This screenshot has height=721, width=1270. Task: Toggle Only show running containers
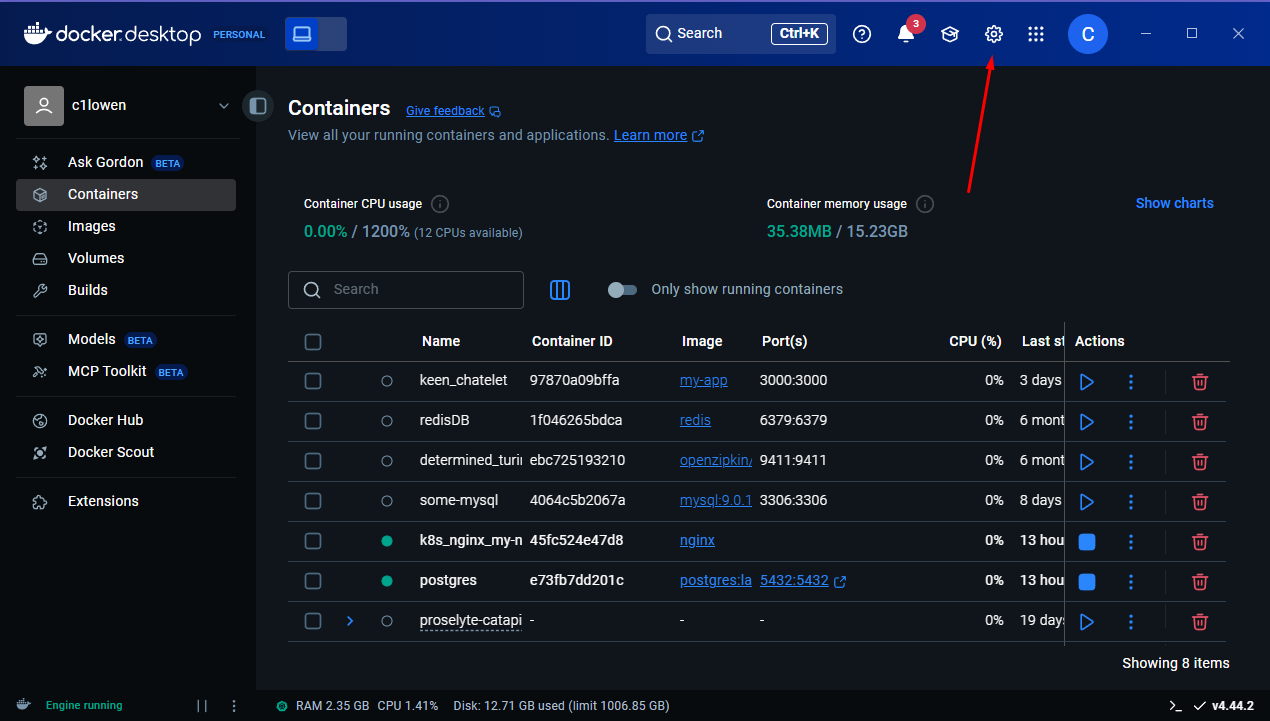(622, 290)
